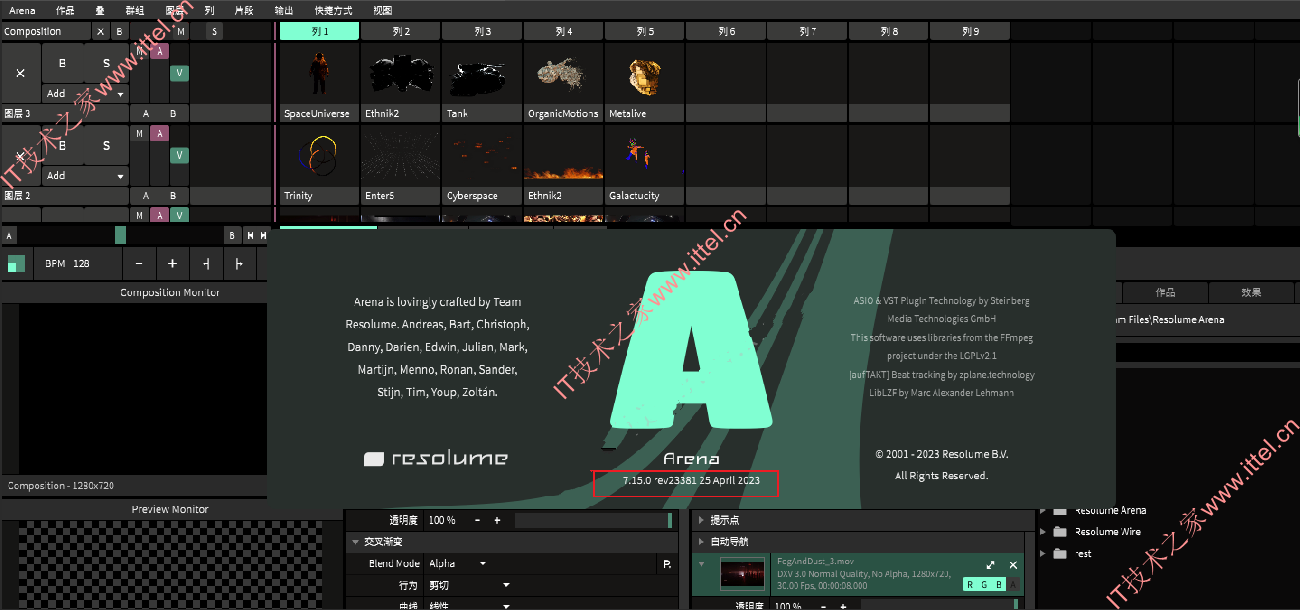The image size is (1300, 610).
Task: Remove the FogAndDust_3.mov clip with X
Action: 1013,565
